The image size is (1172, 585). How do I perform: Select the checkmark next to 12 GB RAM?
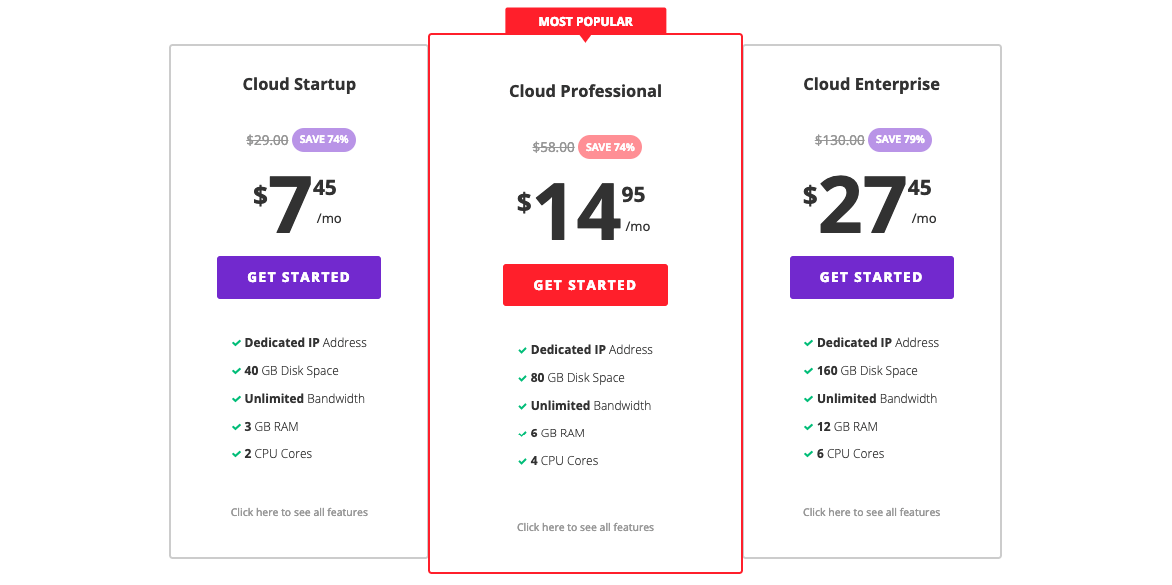[x=808, y=426]
